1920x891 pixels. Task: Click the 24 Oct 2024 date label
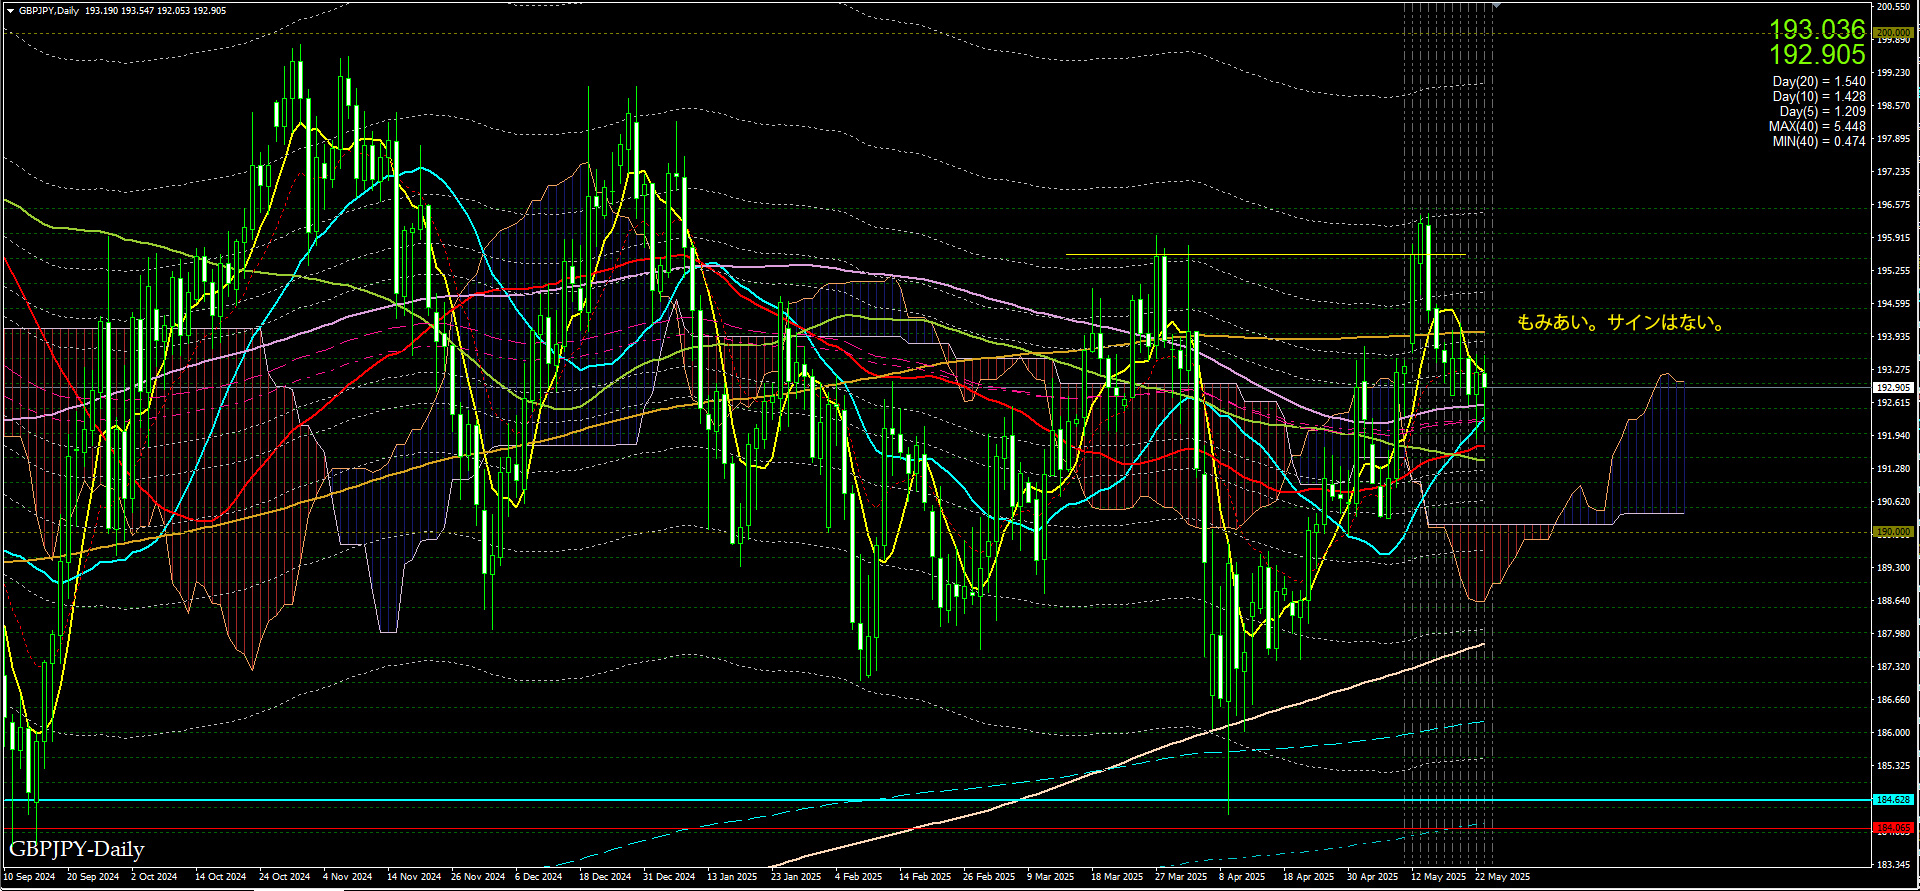point(284,877)
